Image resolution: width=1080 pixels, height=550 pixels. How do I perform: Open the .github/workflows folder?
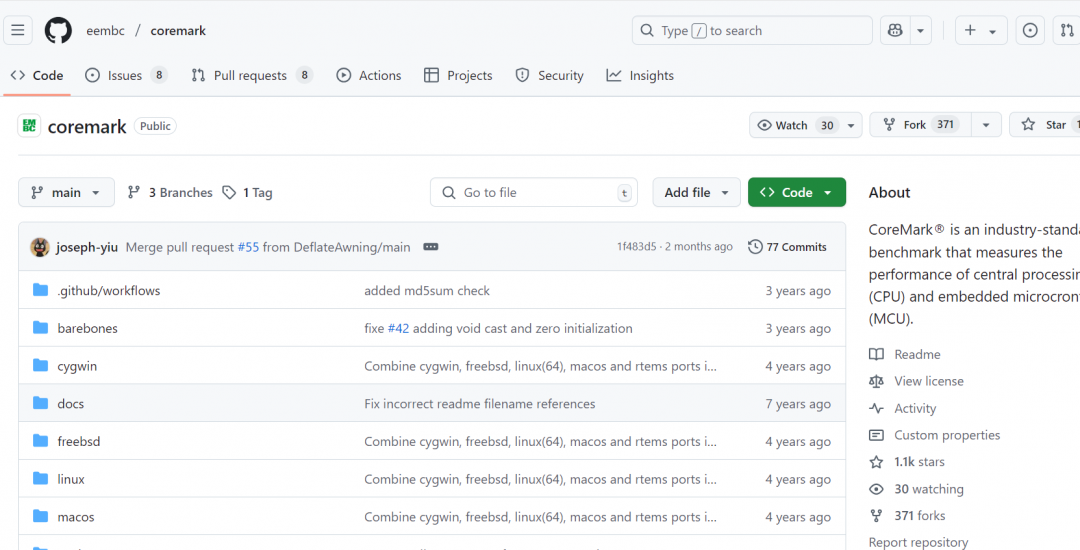[109, 291]
